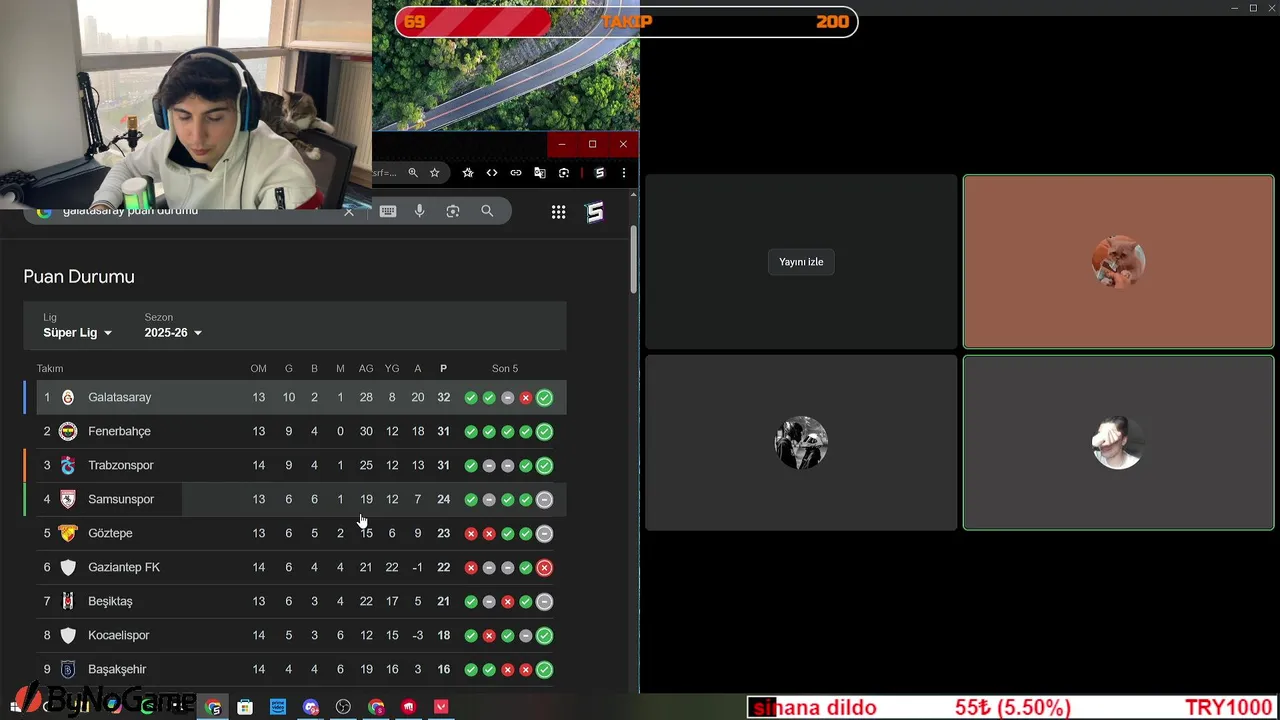Click Gaziantep FK's latest match loss icon

(544, 568)
